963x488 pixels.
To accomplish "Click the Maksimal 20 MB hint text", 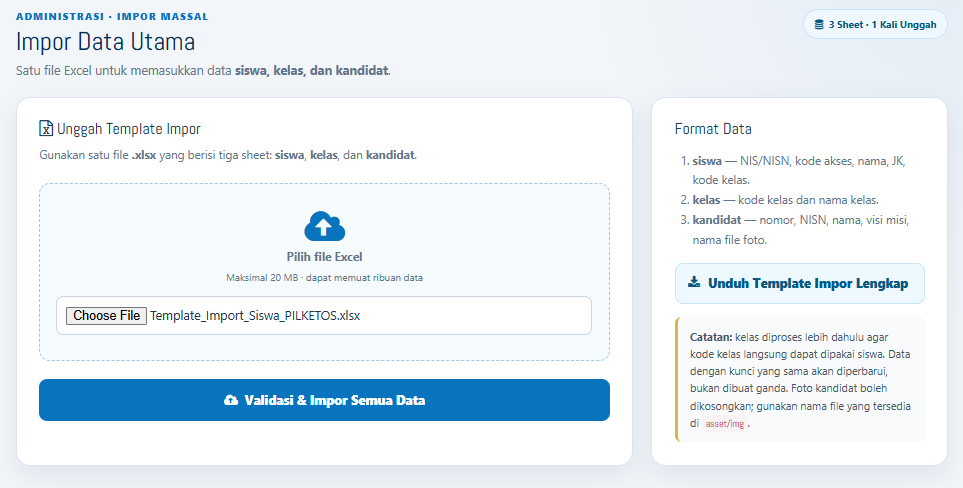I will pyautogui.click(x=324, y=277).
